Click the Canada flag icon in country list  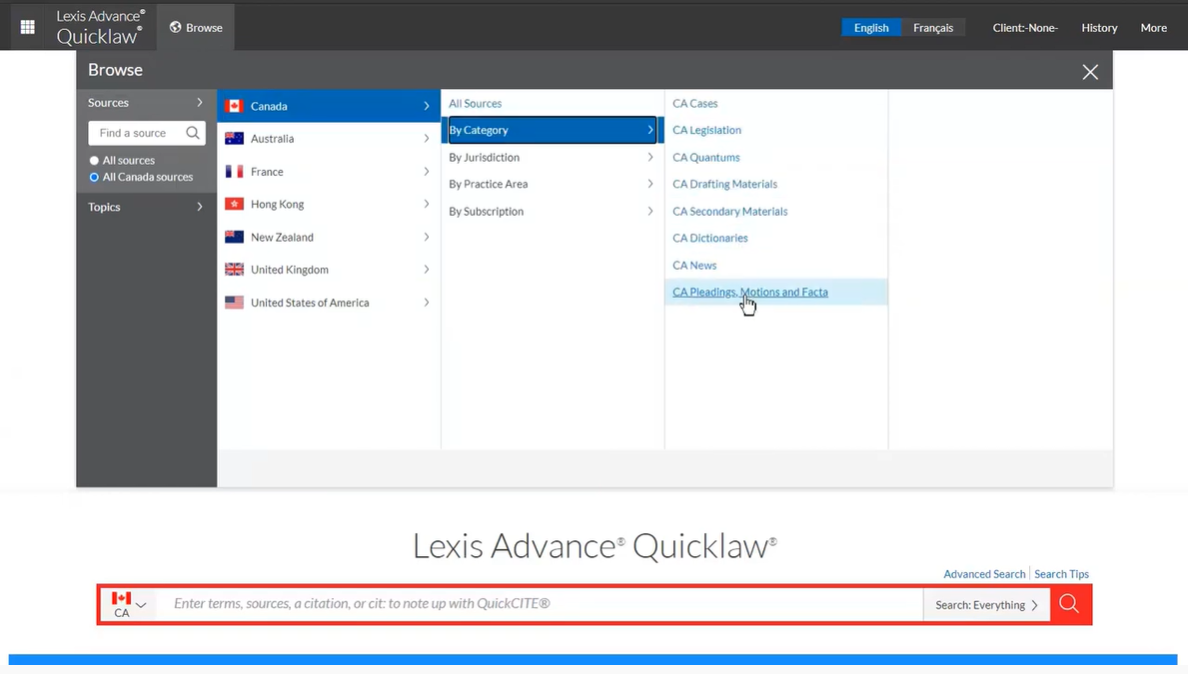tap(234, 106)
